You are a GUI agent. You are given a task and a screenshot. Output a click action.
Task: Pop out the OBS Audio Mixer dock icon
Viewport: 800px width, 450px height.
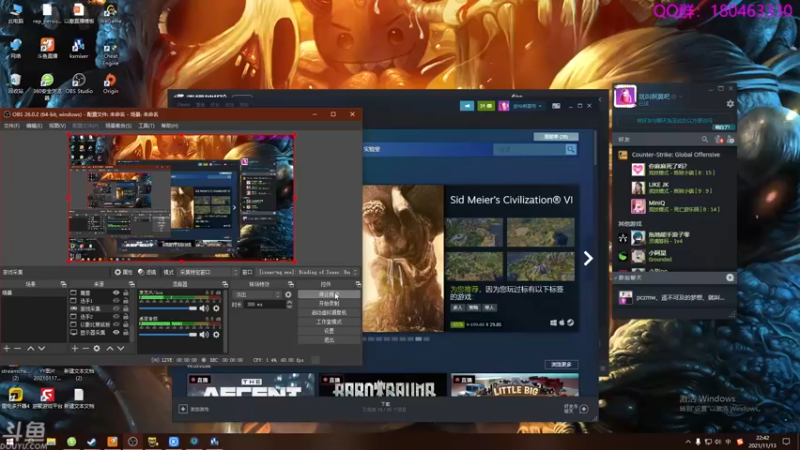[225, 284]
